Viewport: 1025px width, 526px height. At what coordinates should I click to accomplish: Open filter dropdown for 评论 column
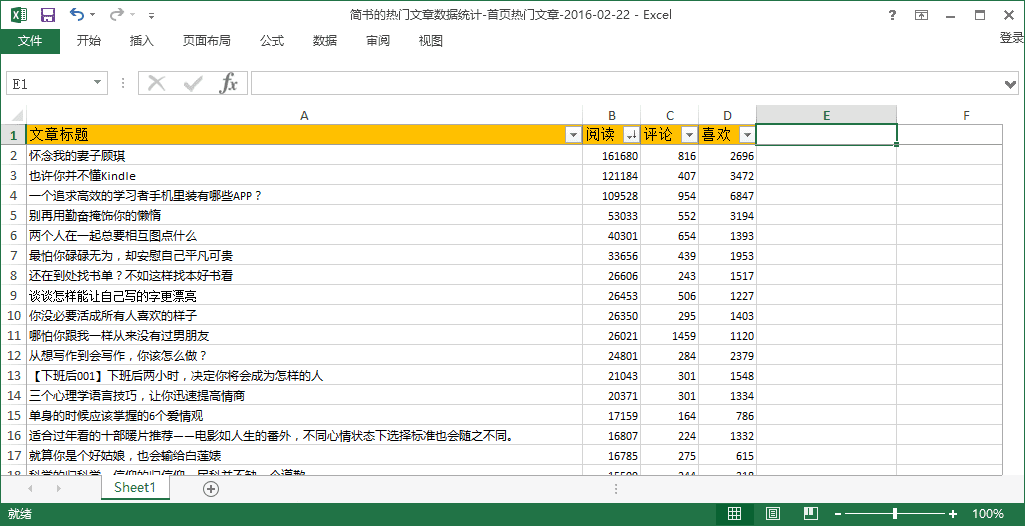(689, 135)
